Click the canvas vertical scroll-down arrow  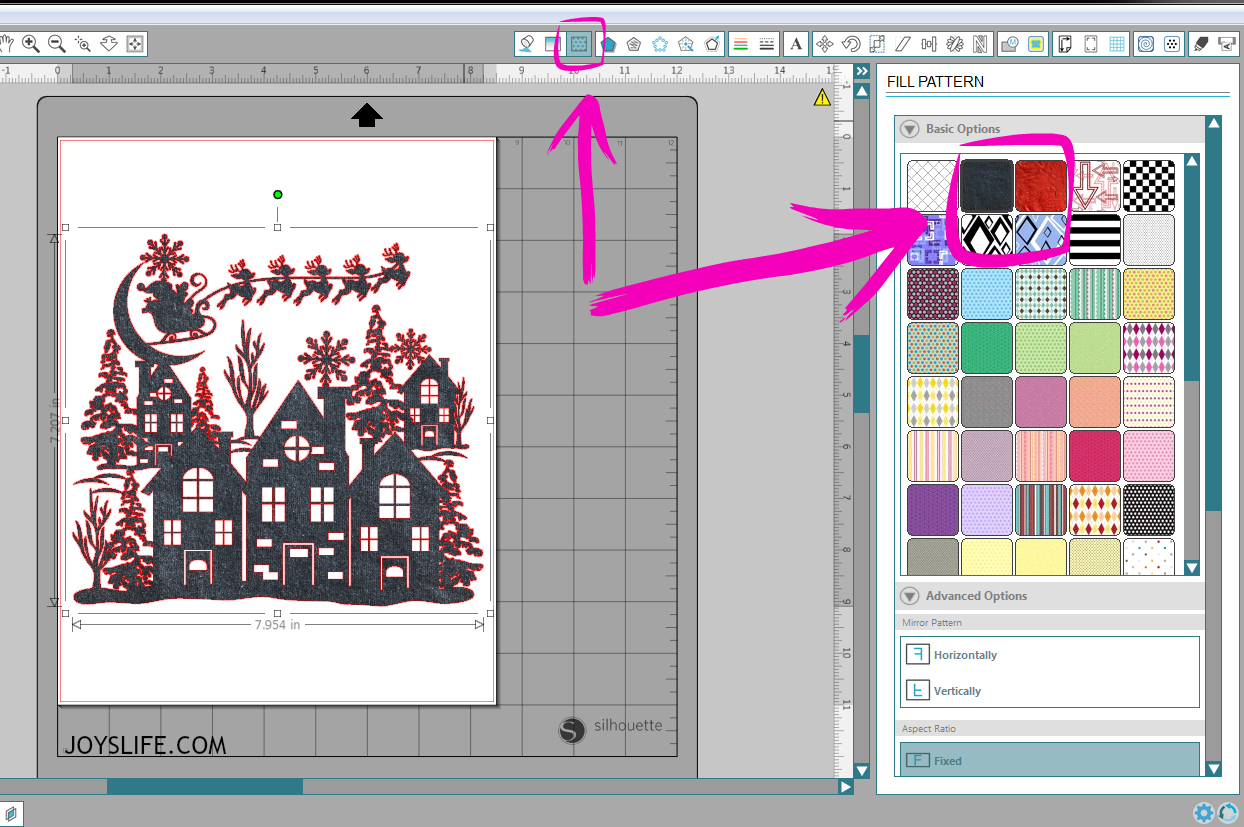coord(861,771)
